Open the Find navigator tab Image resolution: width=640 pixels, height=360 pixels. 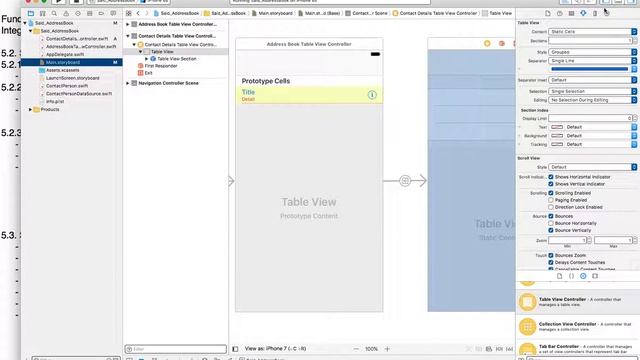point(54,13)
